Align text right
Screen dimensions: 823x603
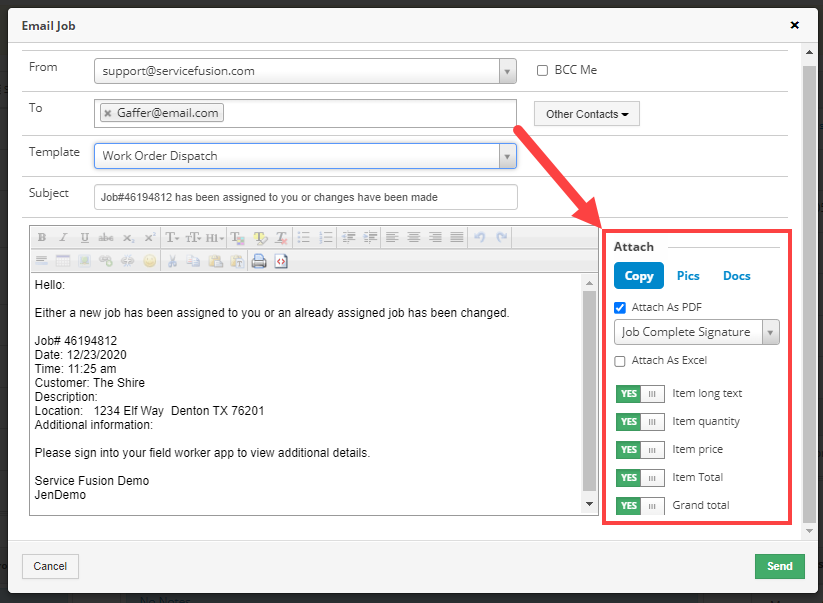(x=435, y=238)
